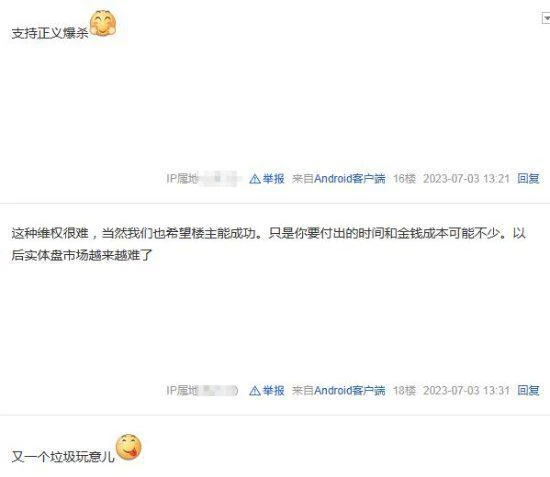Click the IP属地 label on the 16楼 post
The image size is (550, 477).
(x=183, y=179)
